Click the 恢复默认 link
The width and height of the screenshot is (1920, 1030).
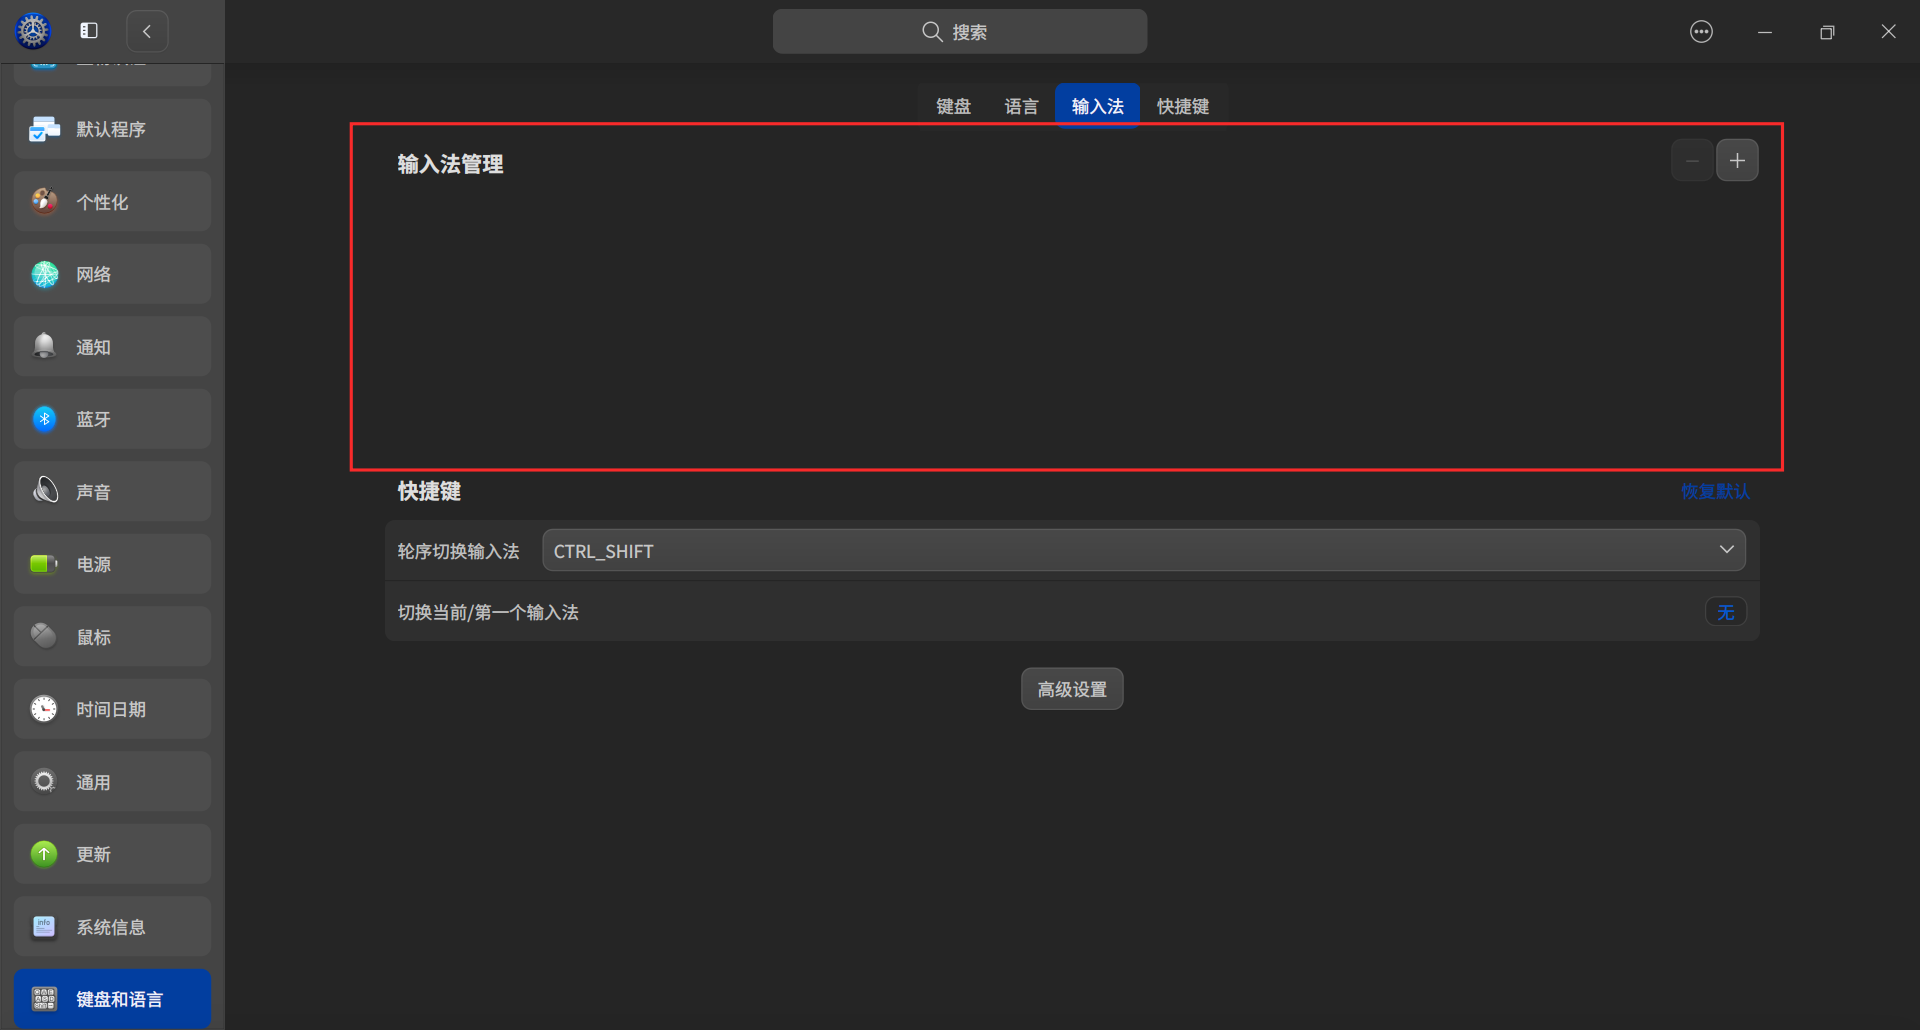1714,491
